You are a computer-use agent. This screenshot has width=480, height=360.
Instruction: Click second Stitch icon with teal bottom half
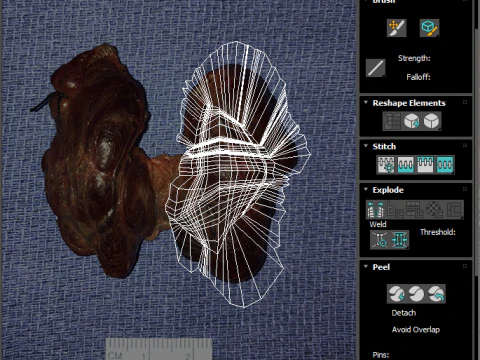point(406,165)
